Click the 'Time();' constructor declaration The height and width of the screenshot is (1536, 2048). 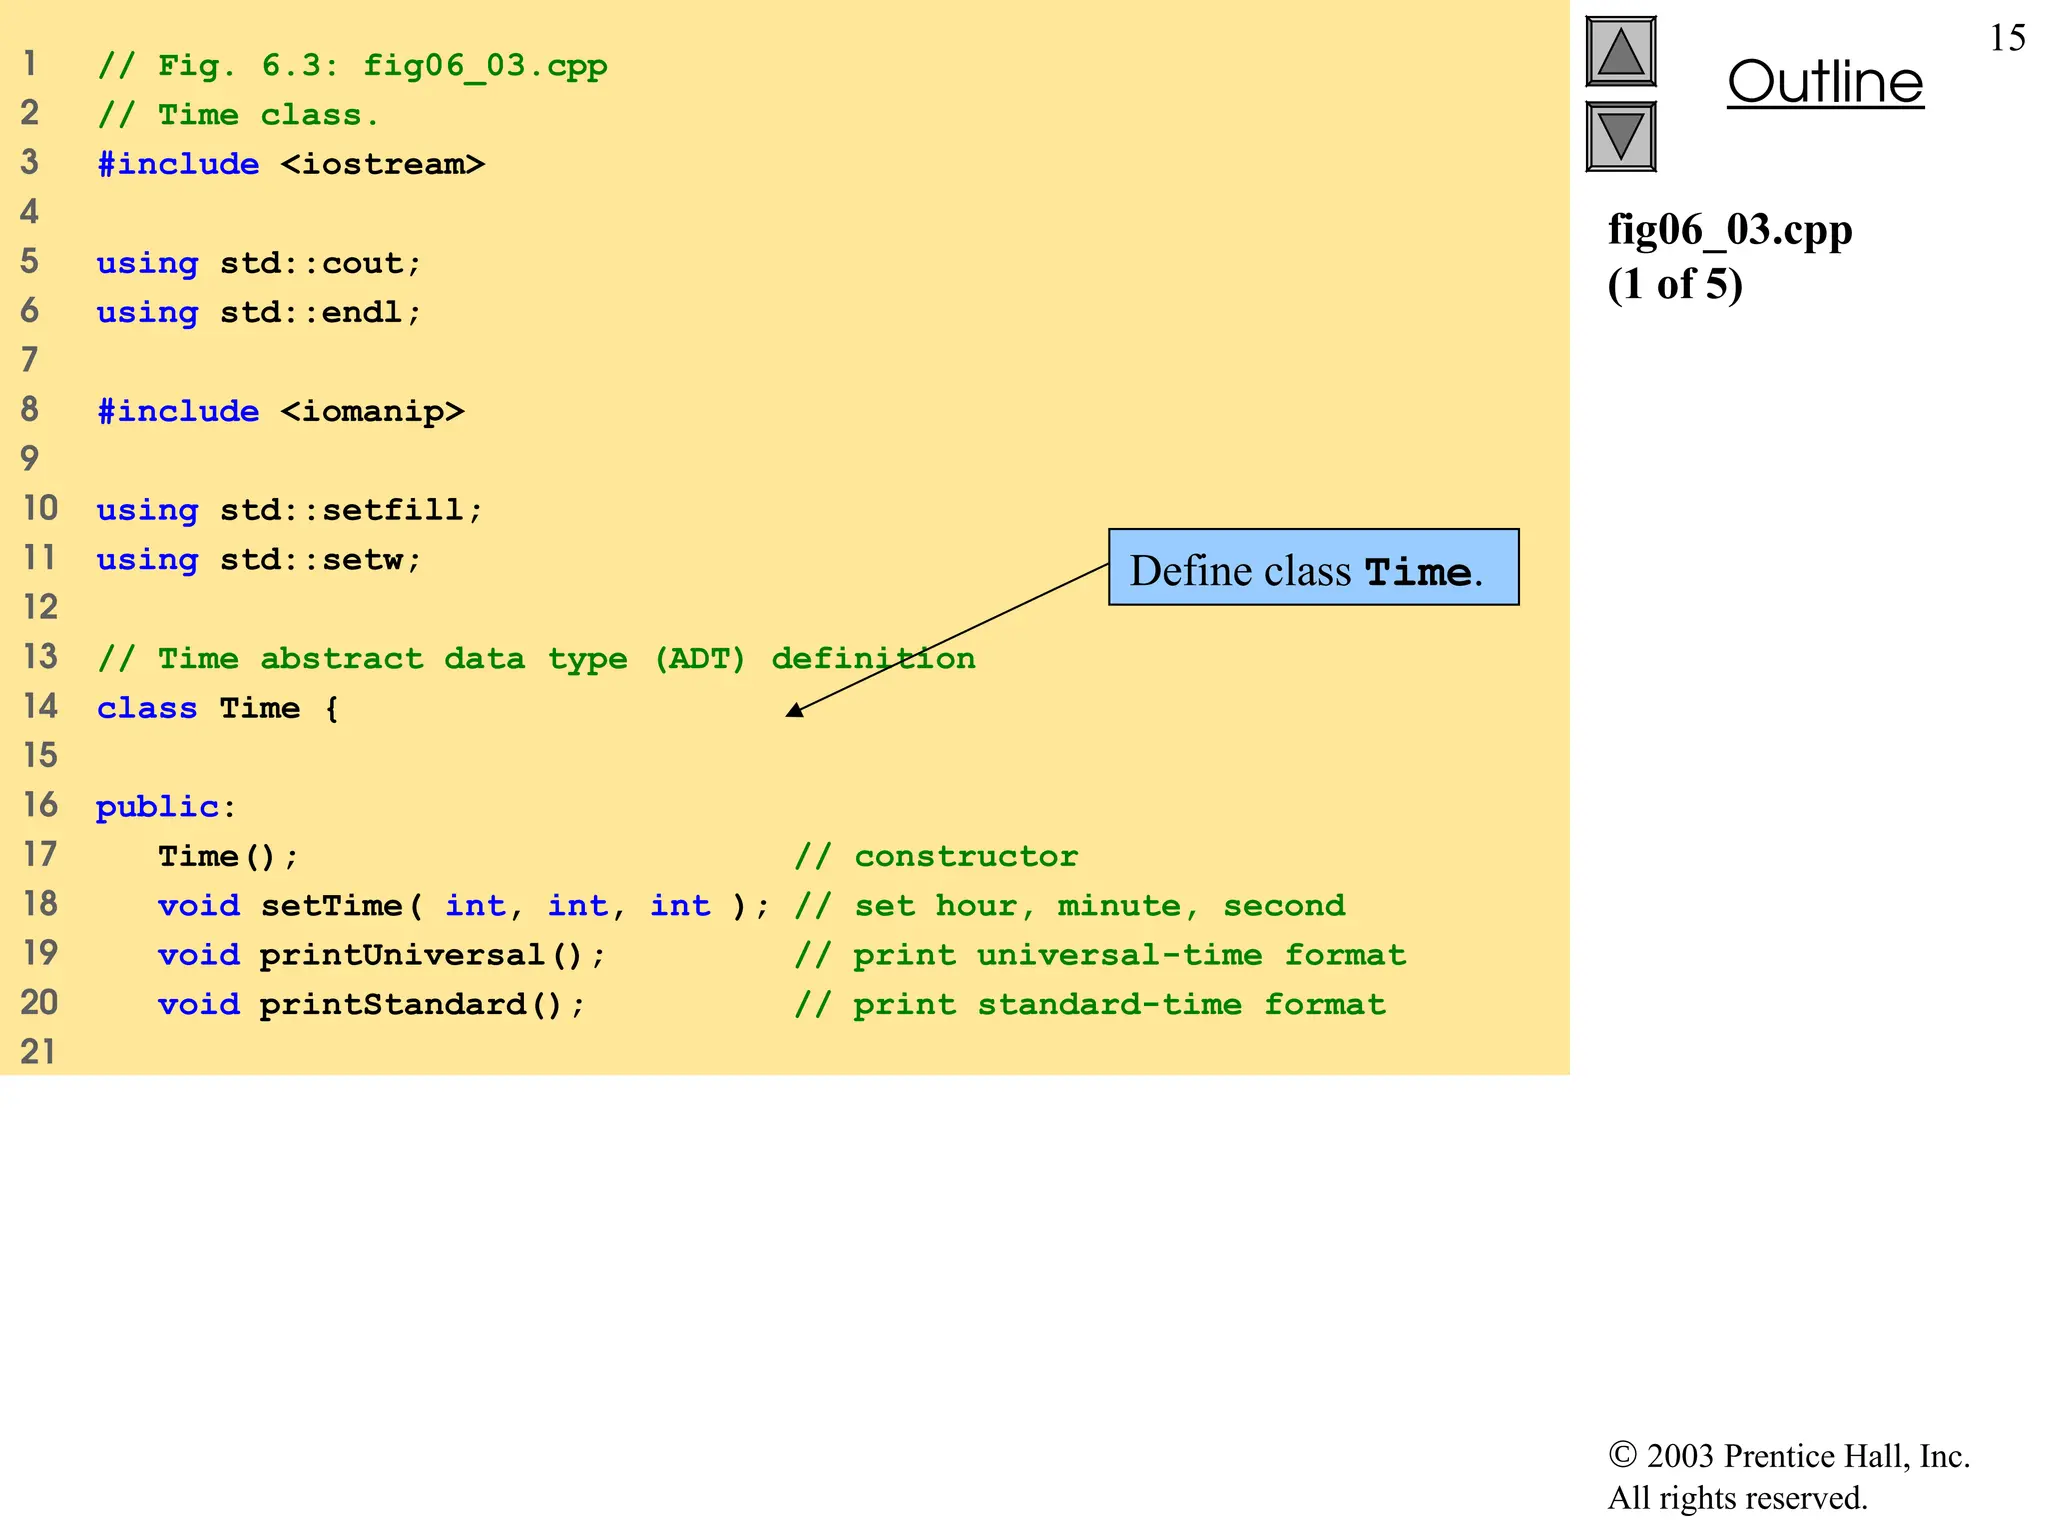[x=228, y=856]
